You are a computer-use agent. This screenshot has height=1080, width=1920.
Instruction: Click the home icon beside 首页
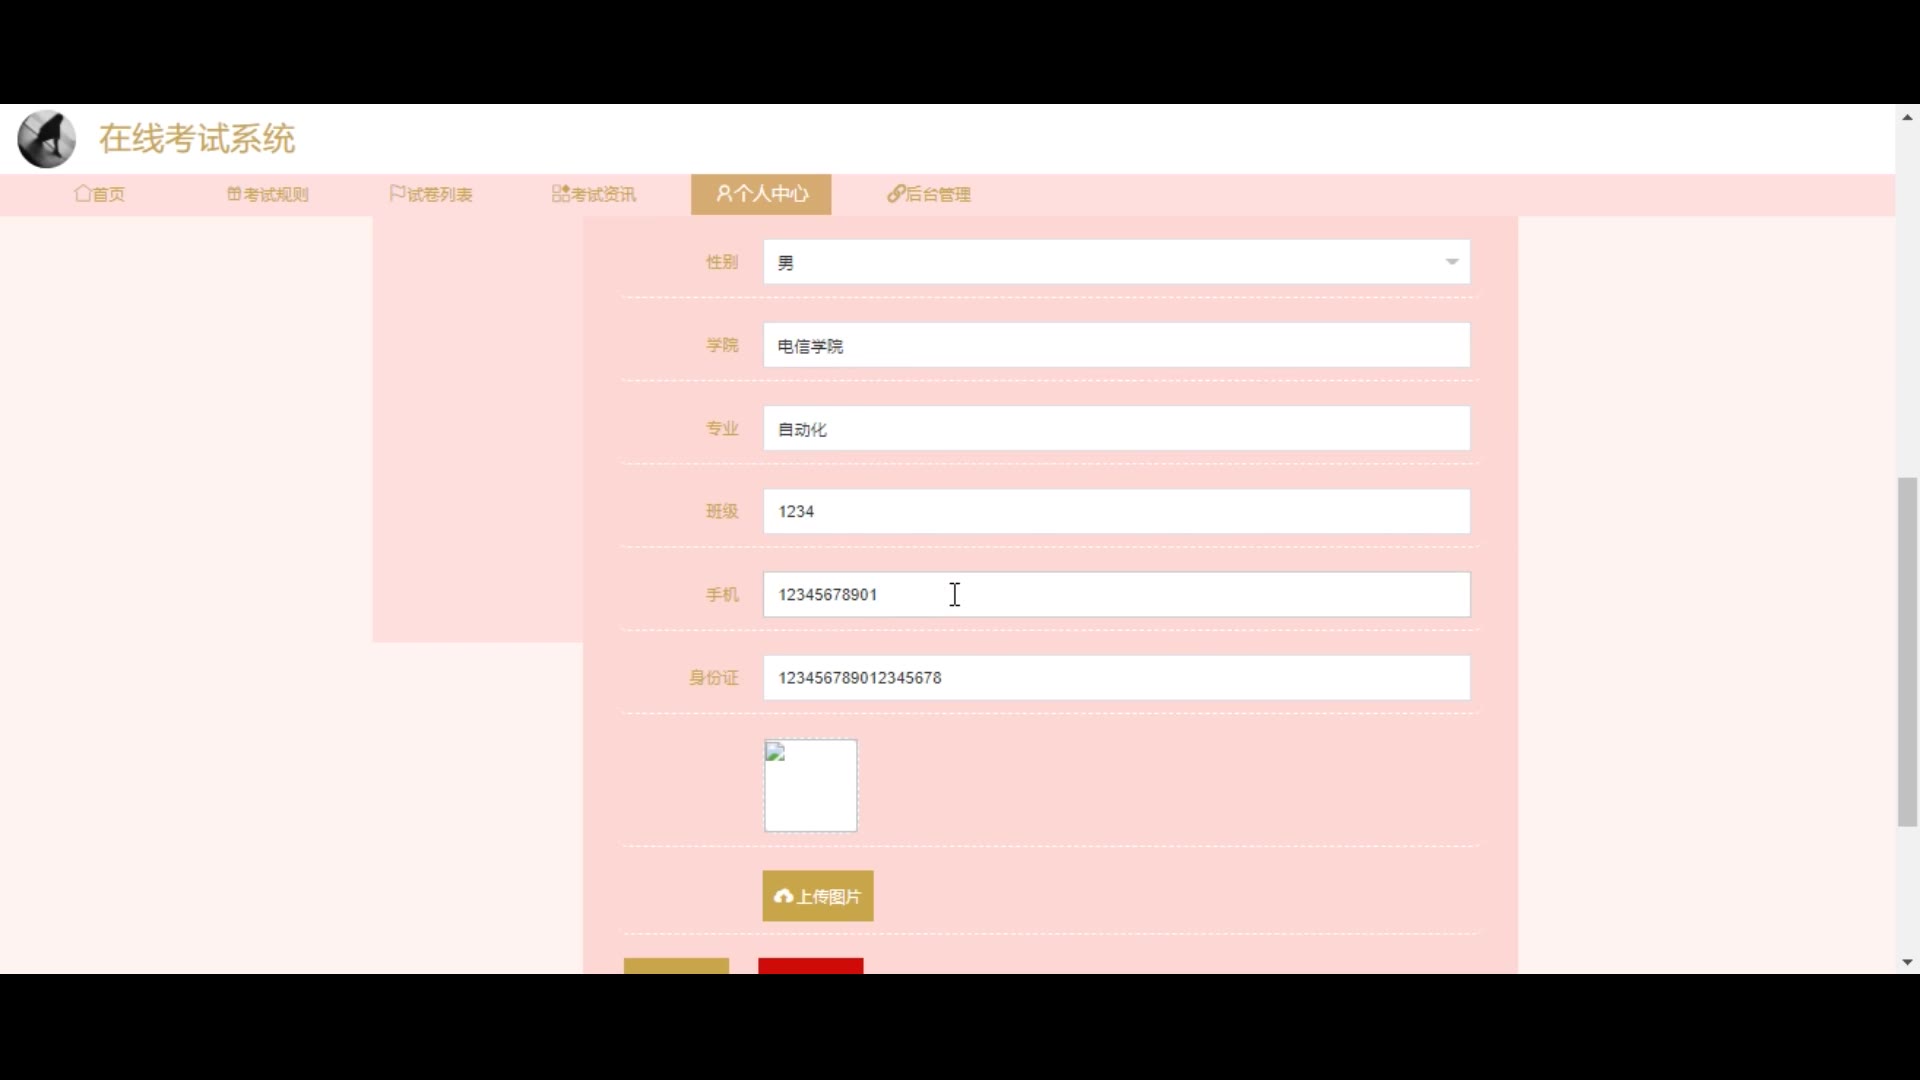[x=83, y=194]
